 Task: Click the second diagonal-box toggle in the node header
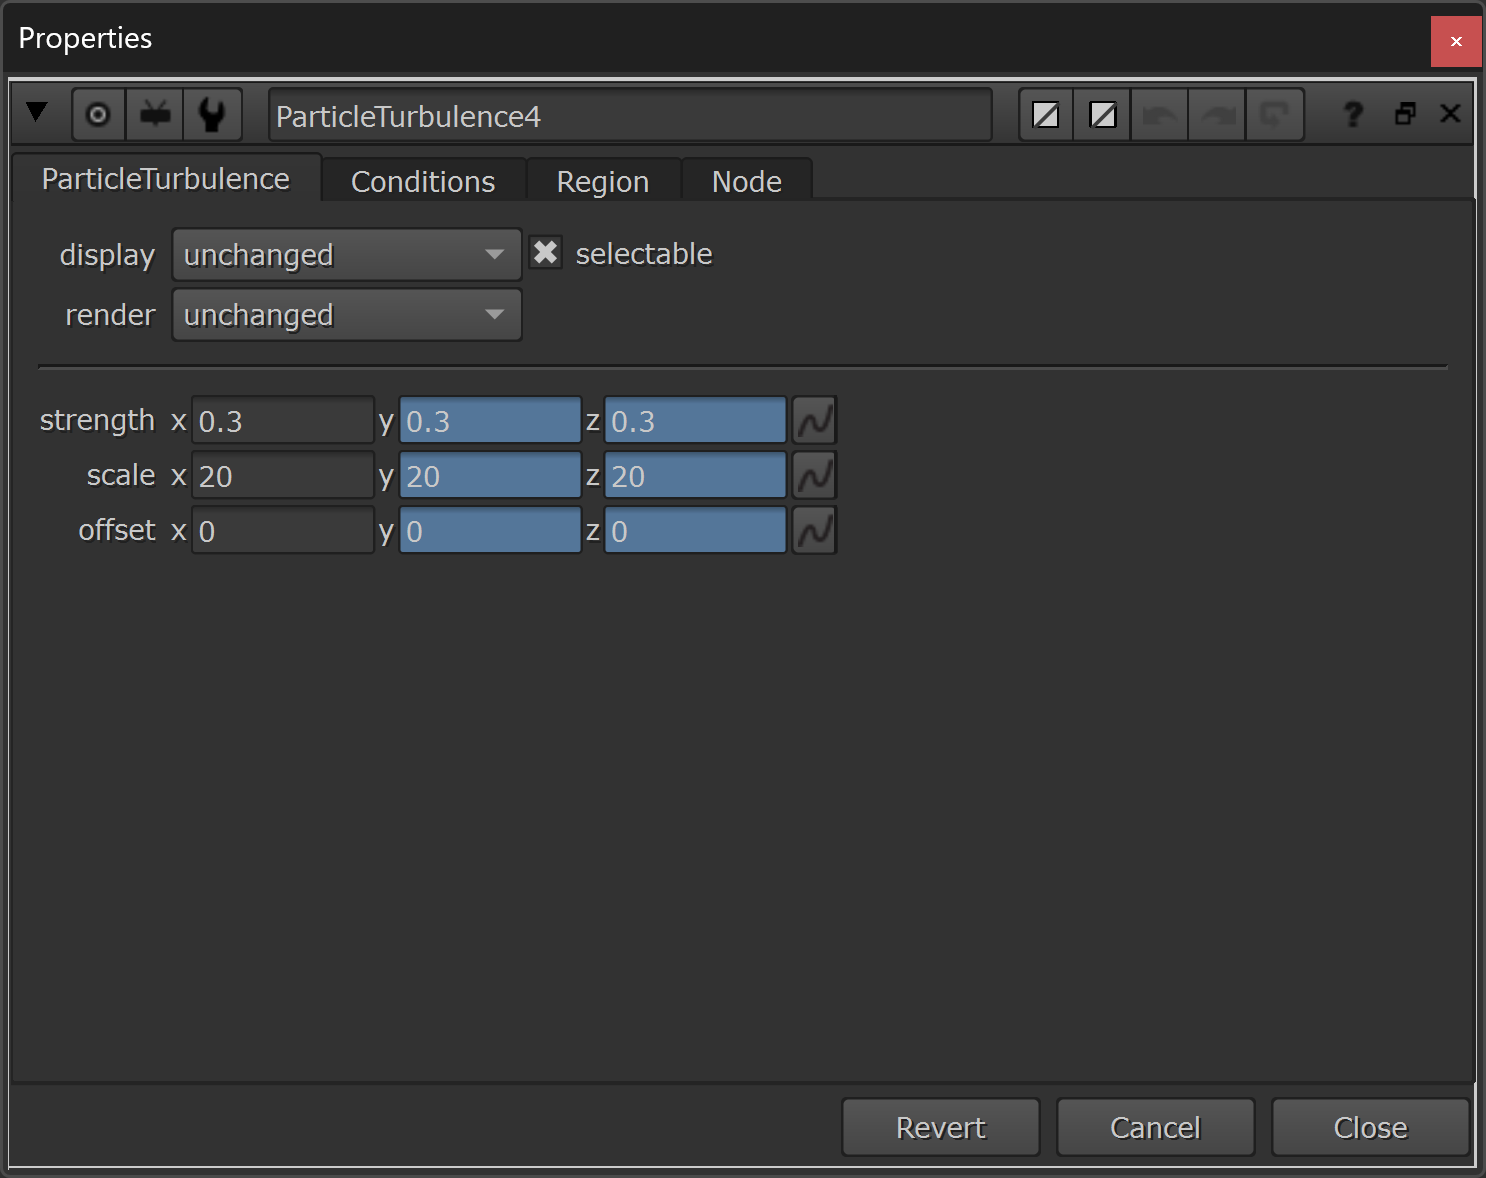coord(1103,115)
